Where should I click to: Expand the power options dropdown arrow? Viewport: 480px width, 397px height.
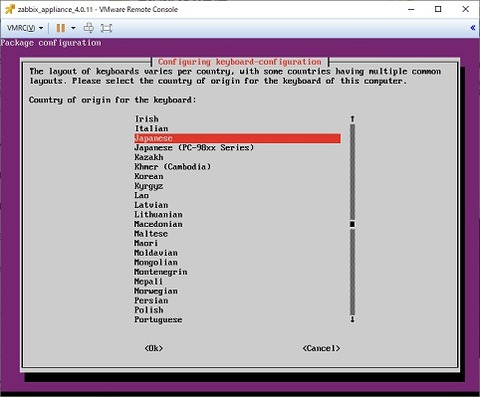coord(73,28)
